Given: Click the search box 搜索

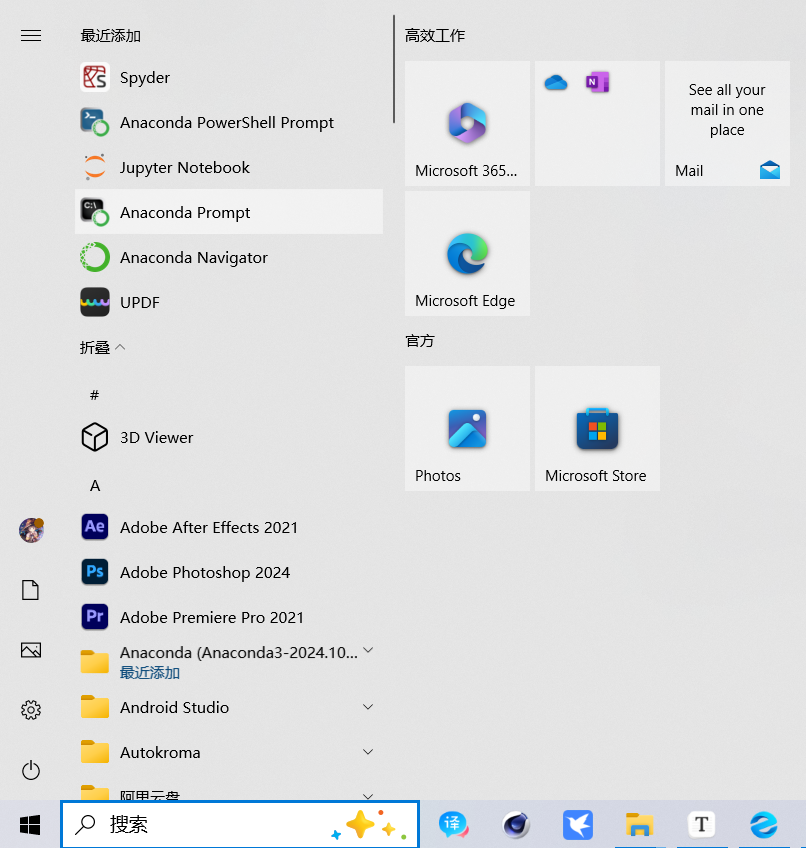Looking at the screenshot, I should coord(240,825).
